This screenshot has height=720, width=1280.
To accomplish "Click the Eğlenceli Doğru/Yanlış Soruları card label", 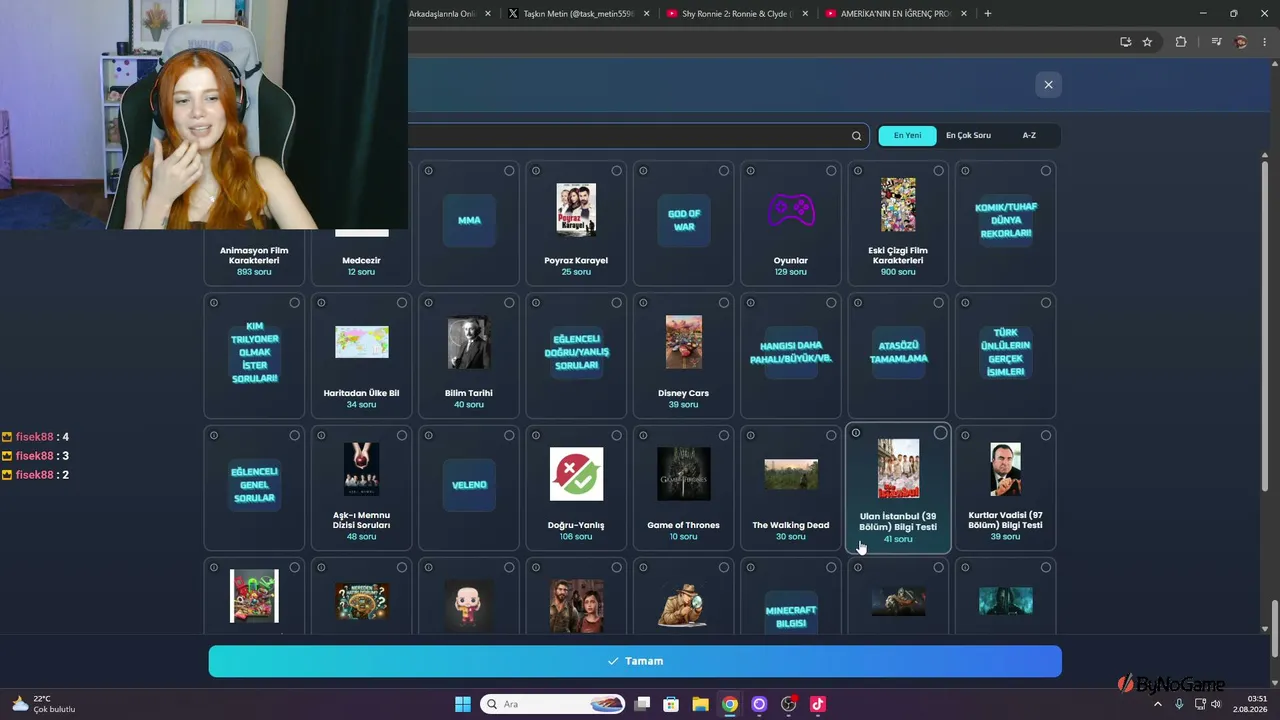I will click(x=576, y=352).
